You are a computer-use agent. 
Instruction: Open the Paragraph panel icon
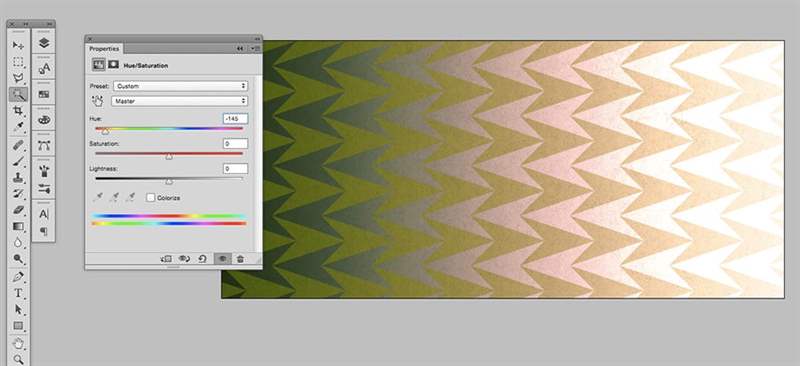coord(44,231)
